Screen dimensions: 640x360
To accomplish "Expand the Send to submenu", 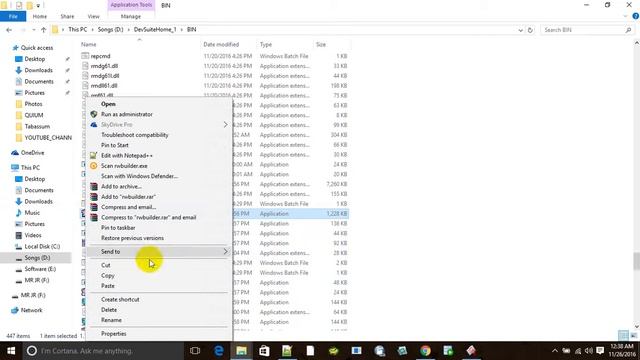I will coord(159,252).
